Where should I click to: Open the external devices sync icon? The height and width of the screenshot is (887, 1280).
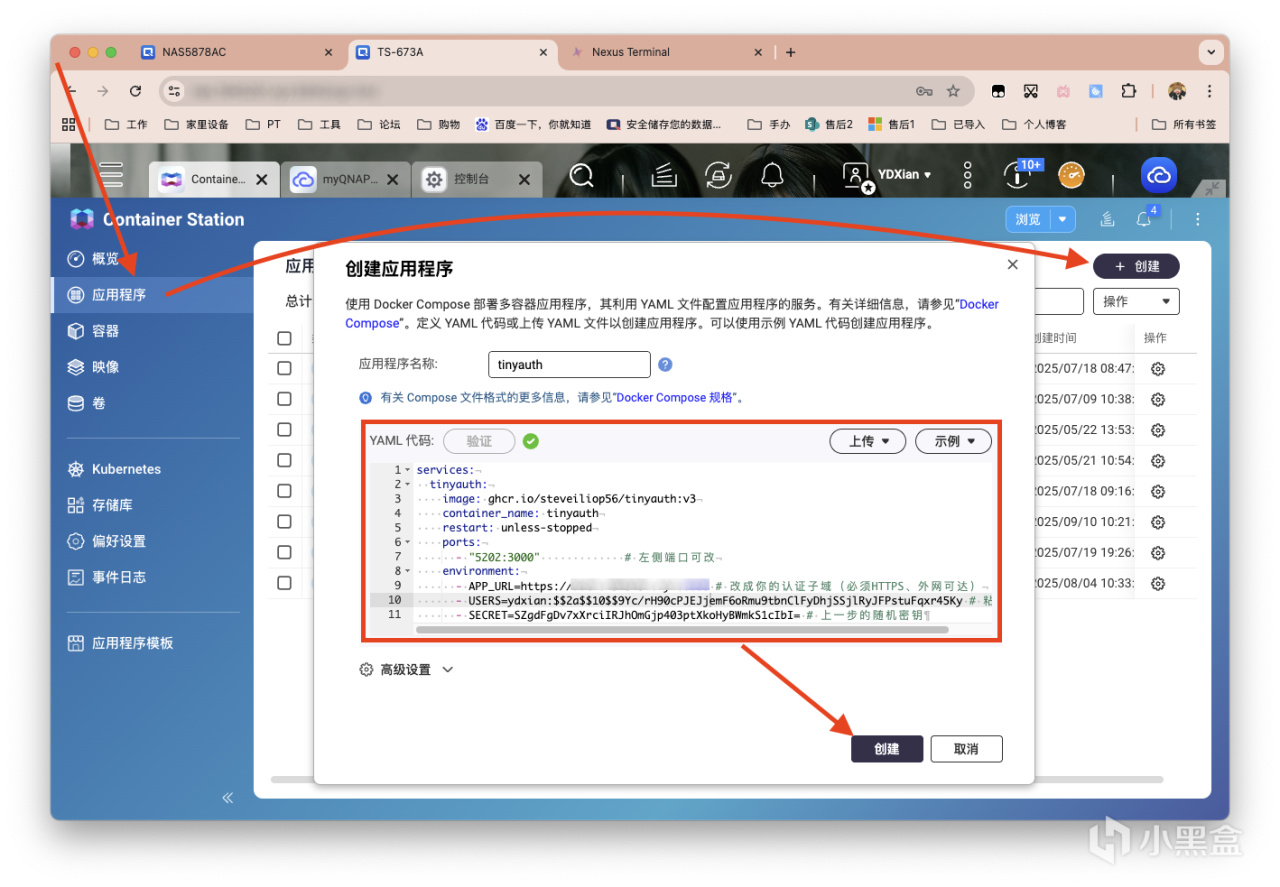click(x=718, y=176)
